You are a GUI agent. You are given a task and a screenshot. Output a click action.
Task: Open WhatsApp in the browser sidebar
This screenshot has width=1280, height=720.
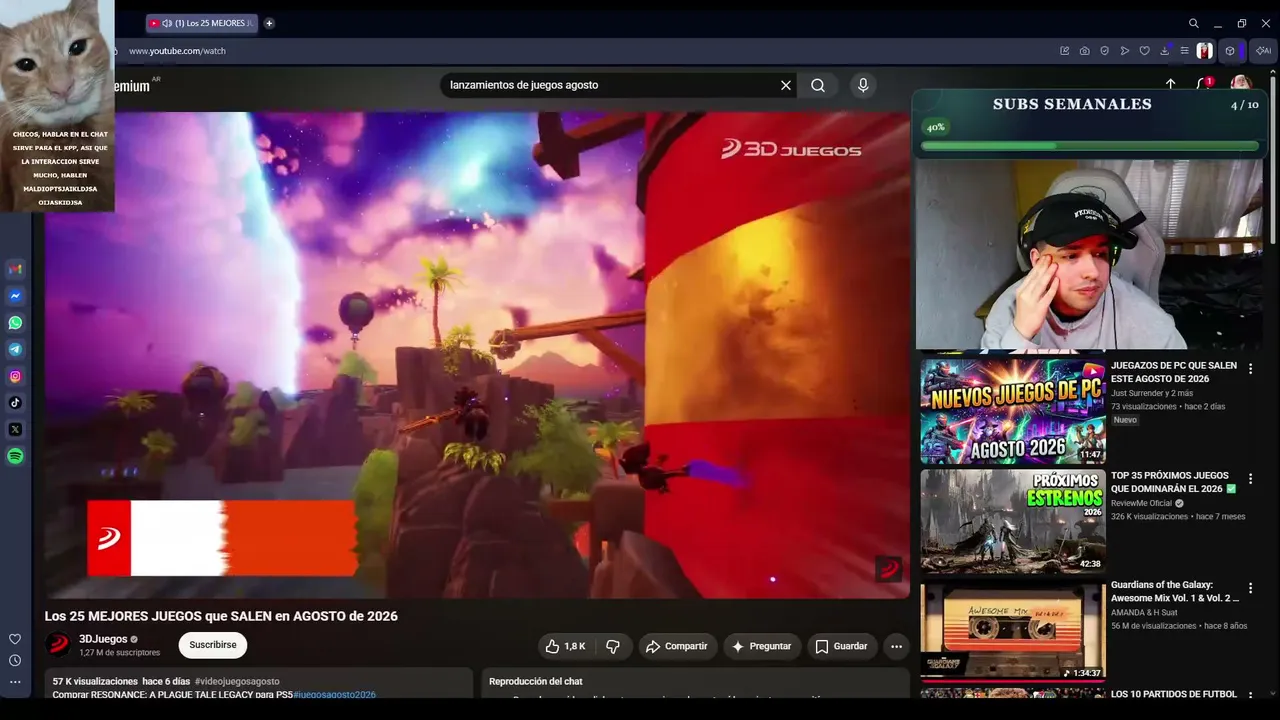pyautogui.click(x=15, y=323)
